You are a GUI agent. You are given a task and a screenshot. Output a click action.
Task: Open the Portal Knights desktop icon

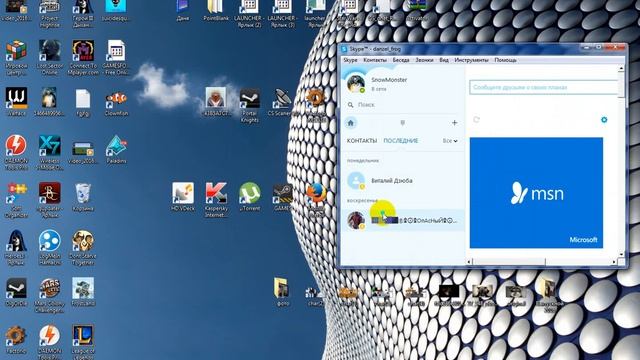pos(249,105)
